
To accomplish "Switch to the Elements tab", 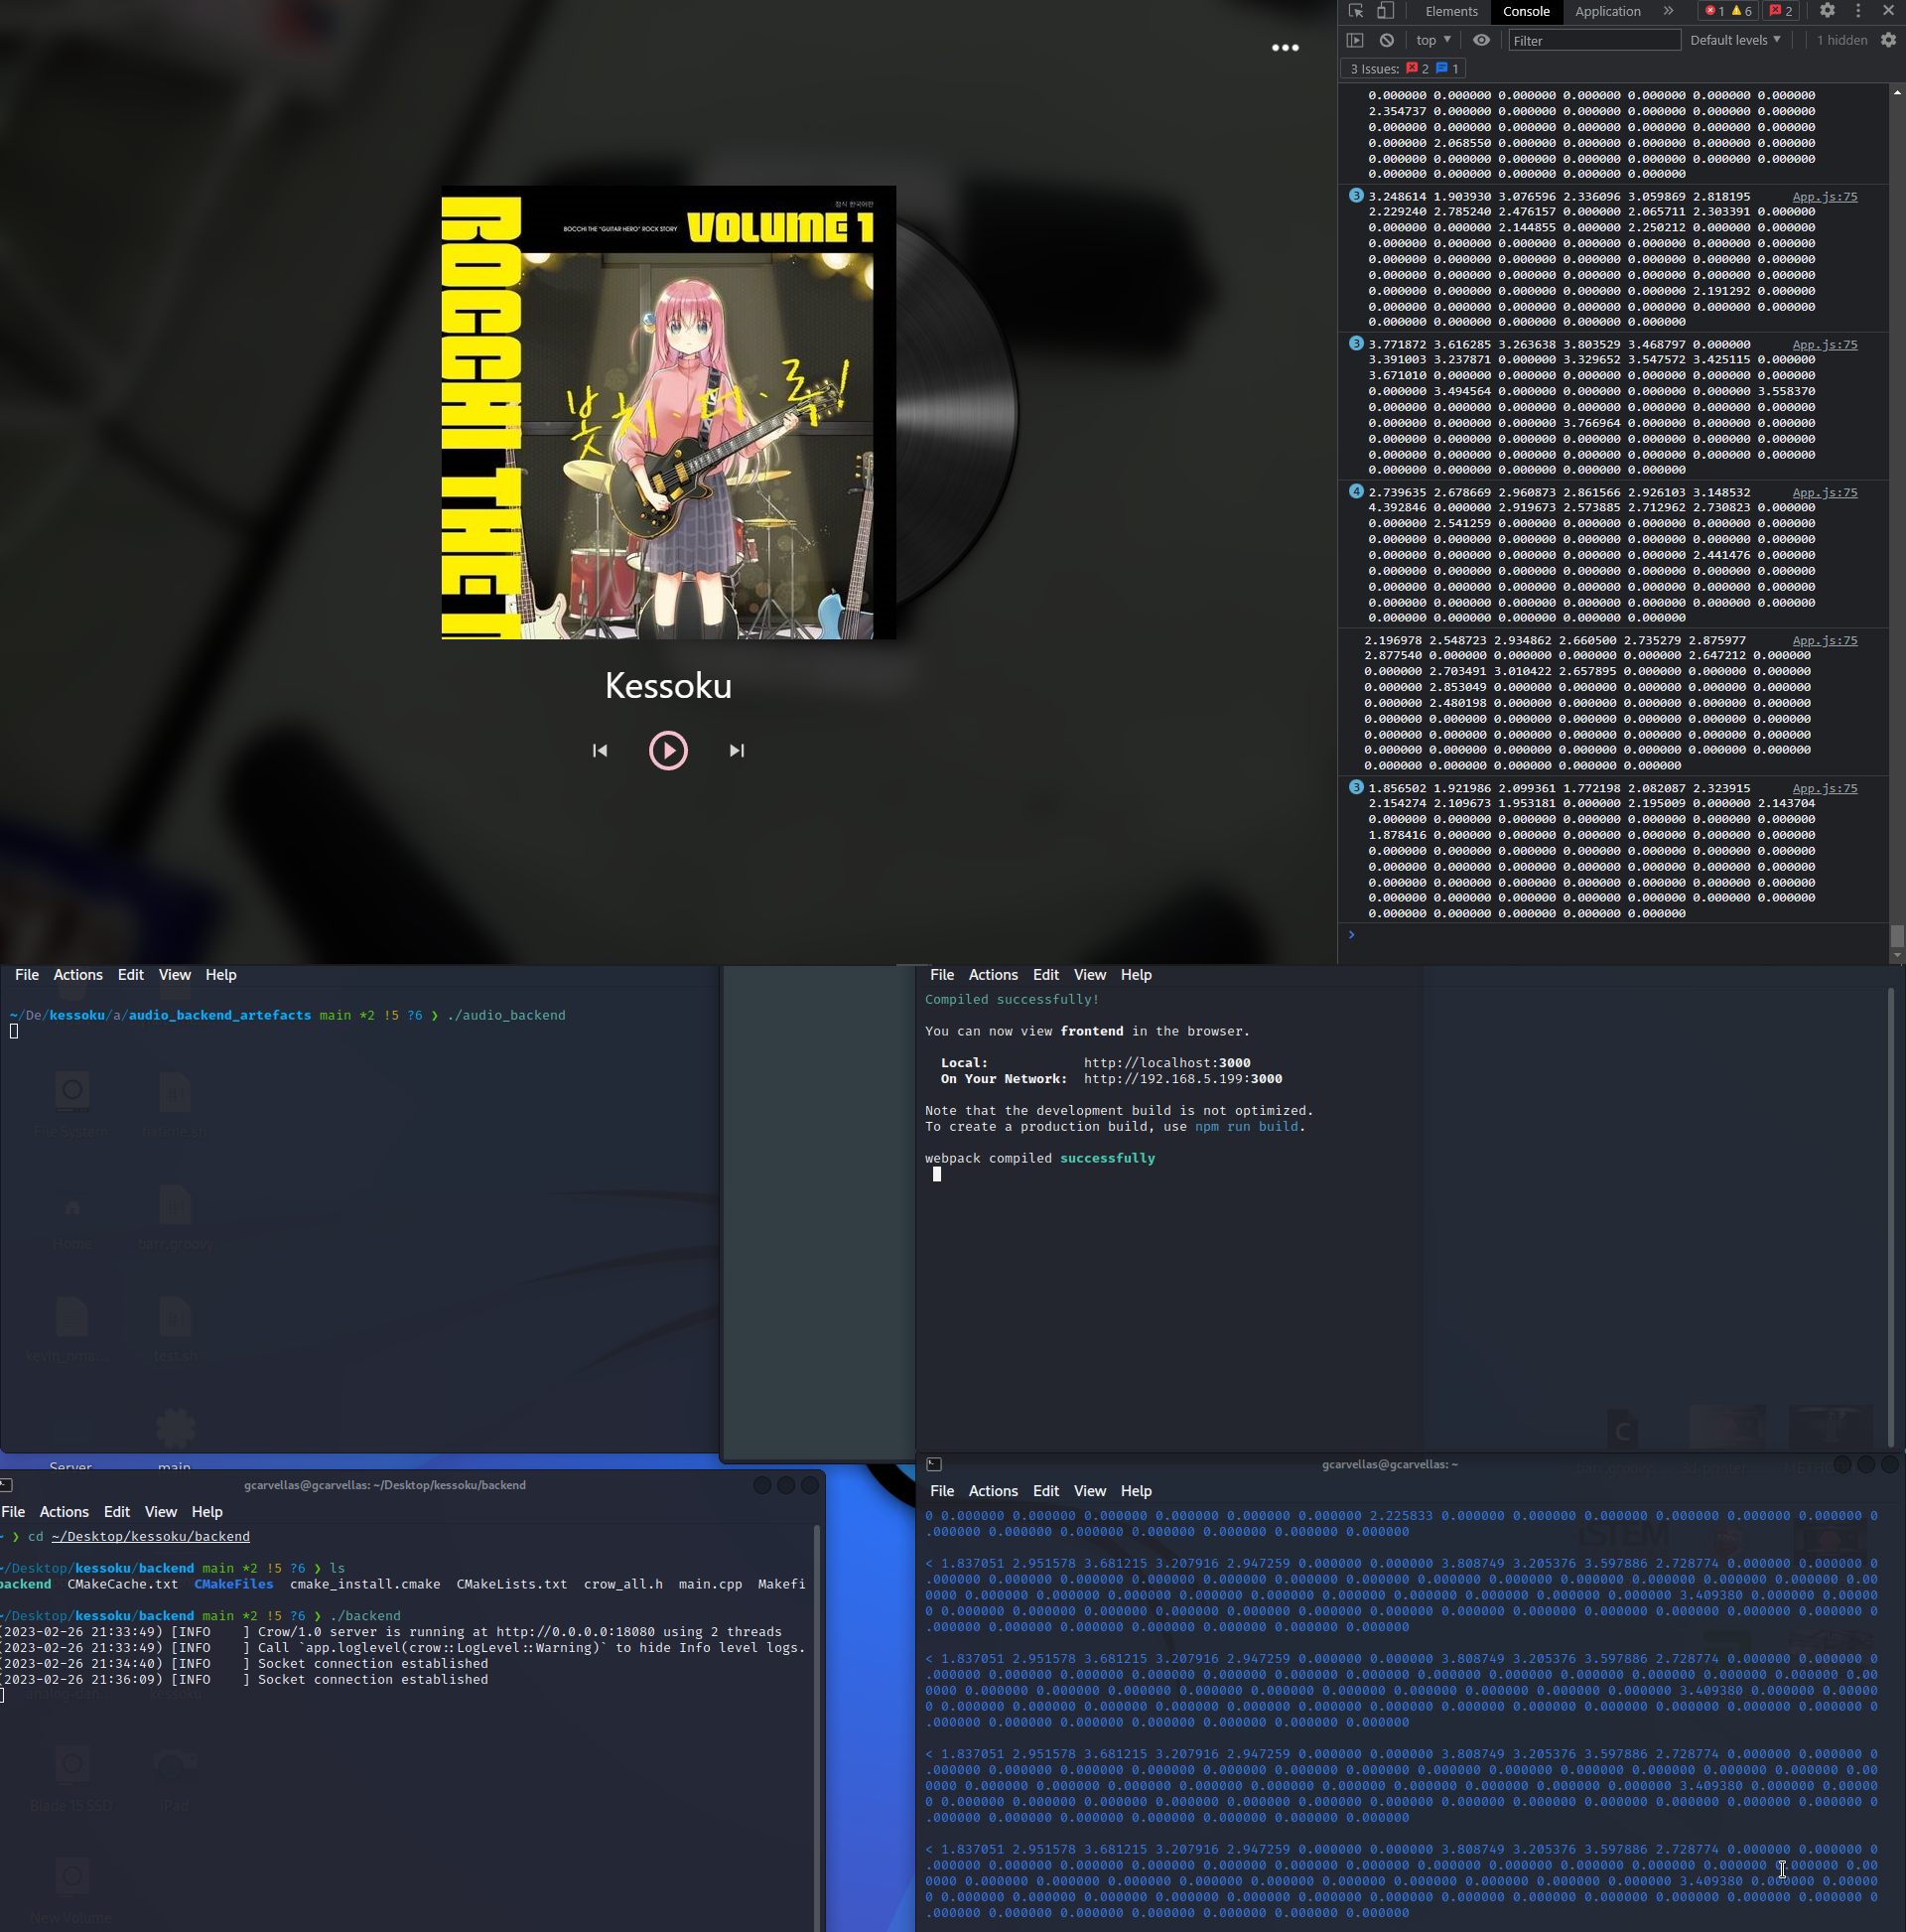I will (1451, 11).
